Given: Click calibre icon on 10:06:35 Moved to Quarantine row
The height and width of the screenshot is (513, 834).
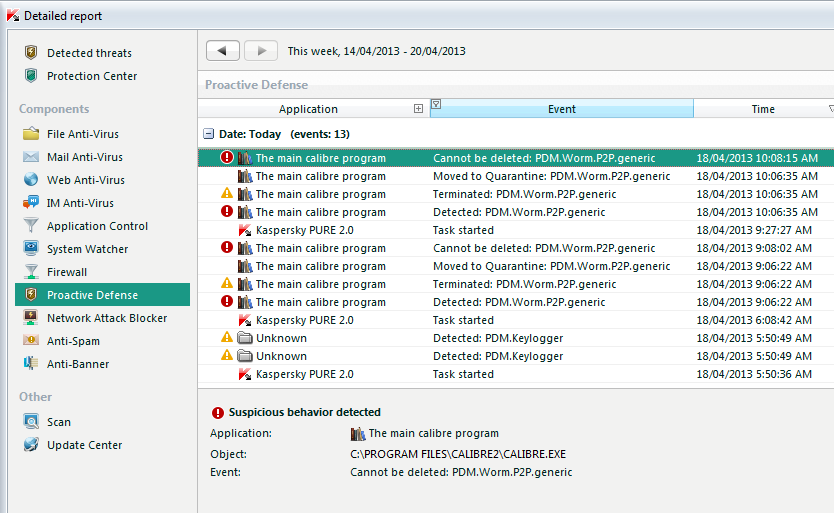Looking at the screenshot, I should click(245, 176).
